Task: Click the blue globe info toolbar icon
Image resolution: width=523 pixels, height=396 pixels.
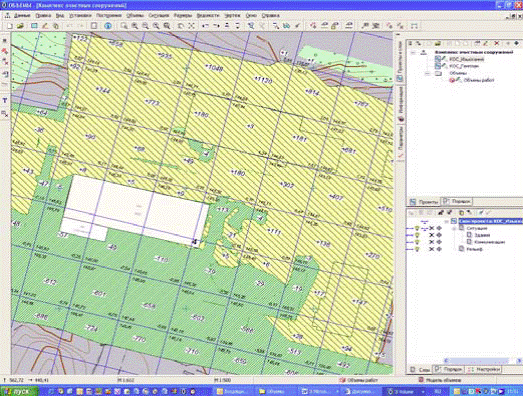Action: pos(108,26)
